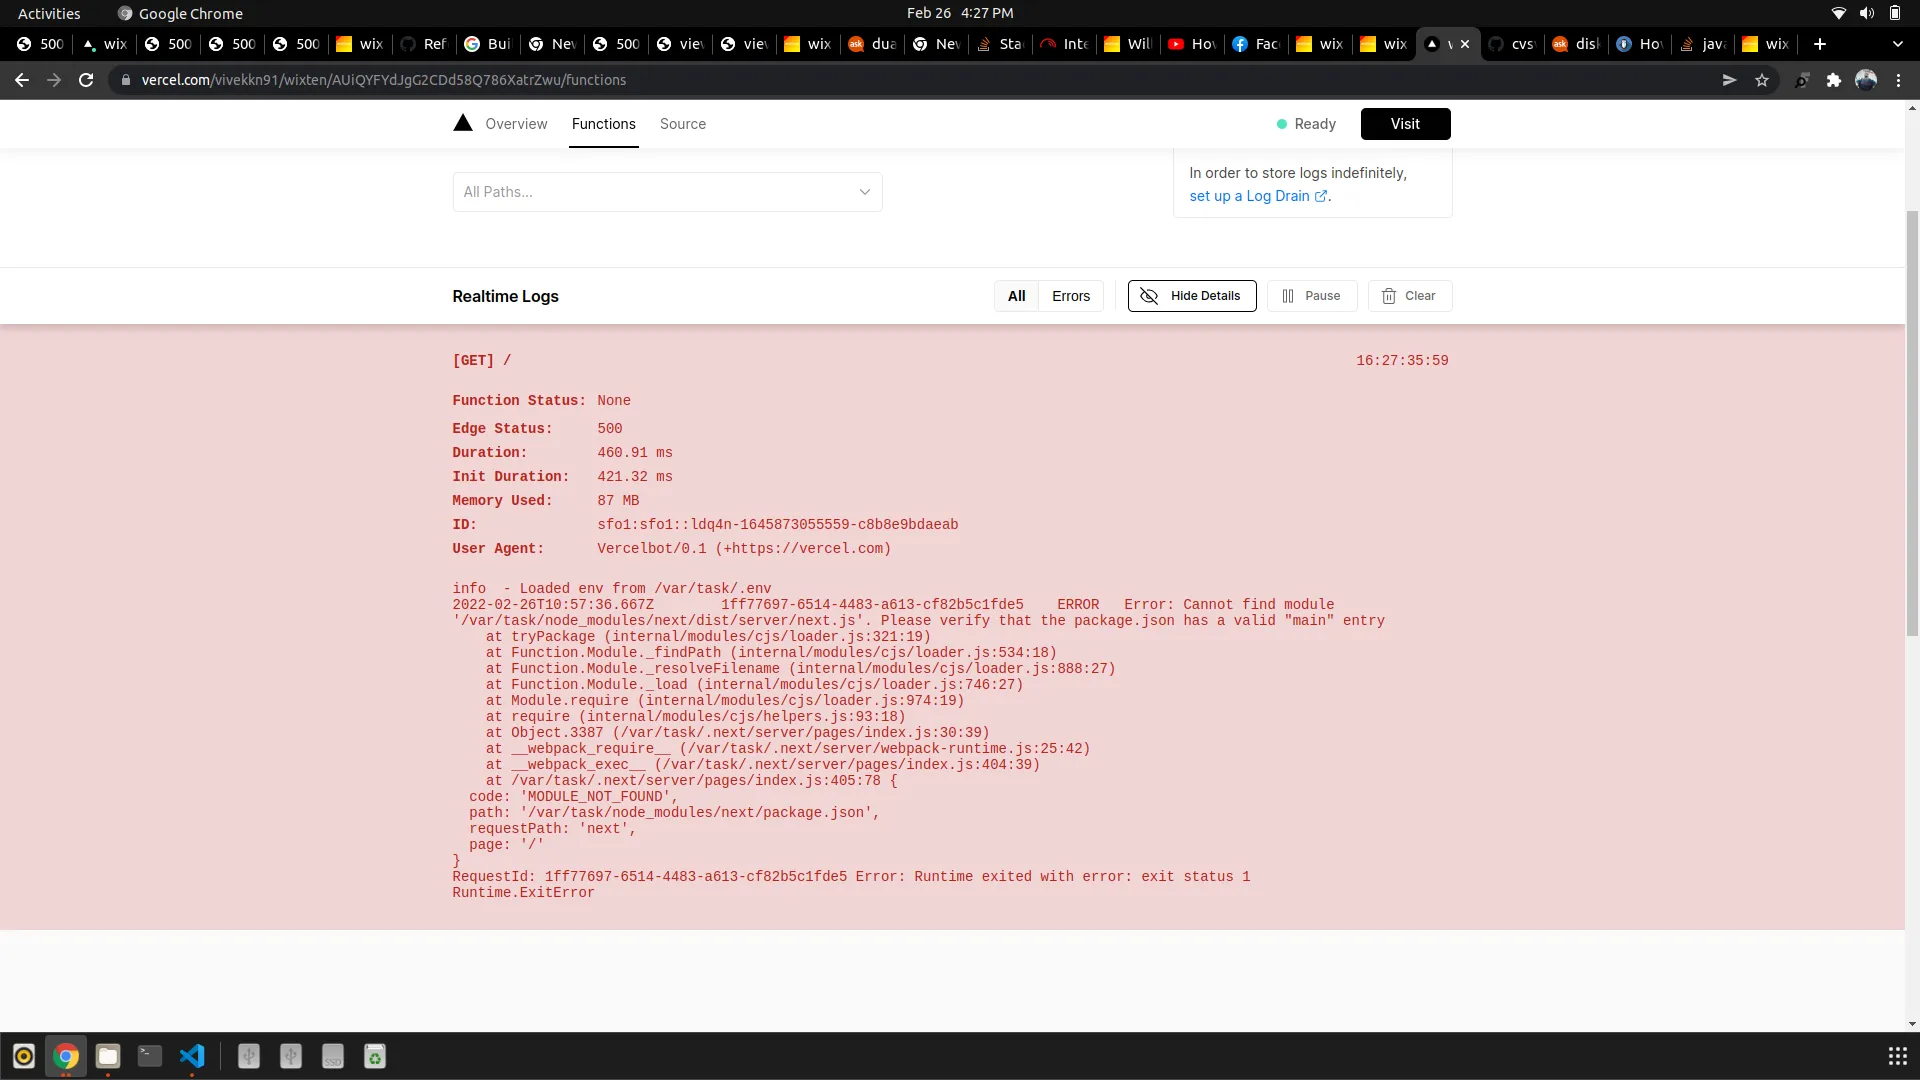Expand the All Paths dropdown
Screen dimensions: 1920x1080
(x=667, y=192)
